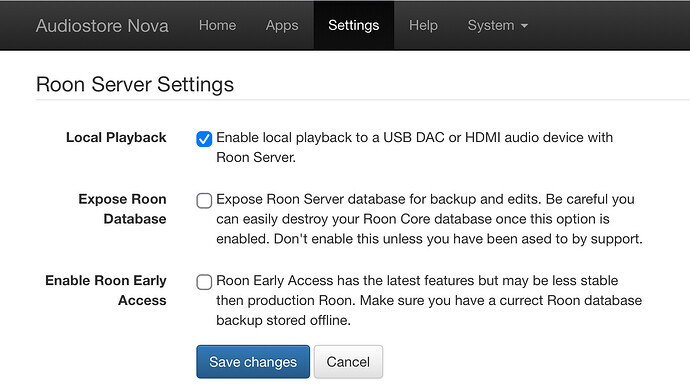Open the Help page
This screenshot has height=388, width=690.
coord(423,26)
